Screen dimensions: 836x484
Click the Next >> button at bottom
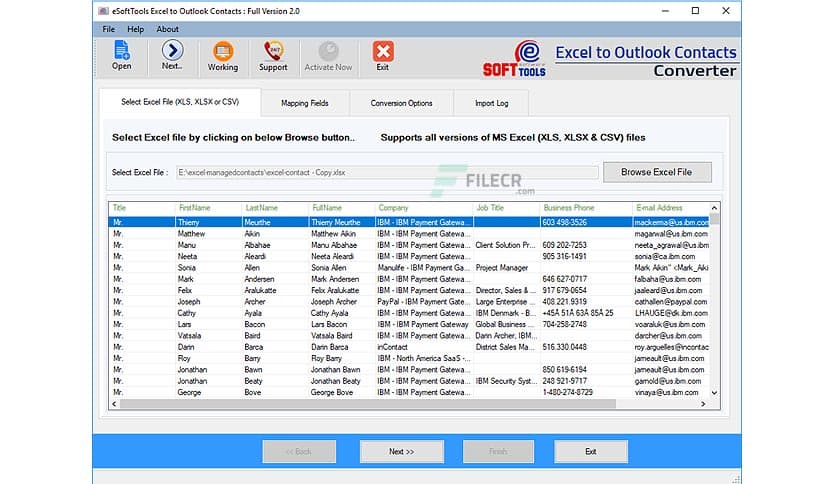click(401, 451)
